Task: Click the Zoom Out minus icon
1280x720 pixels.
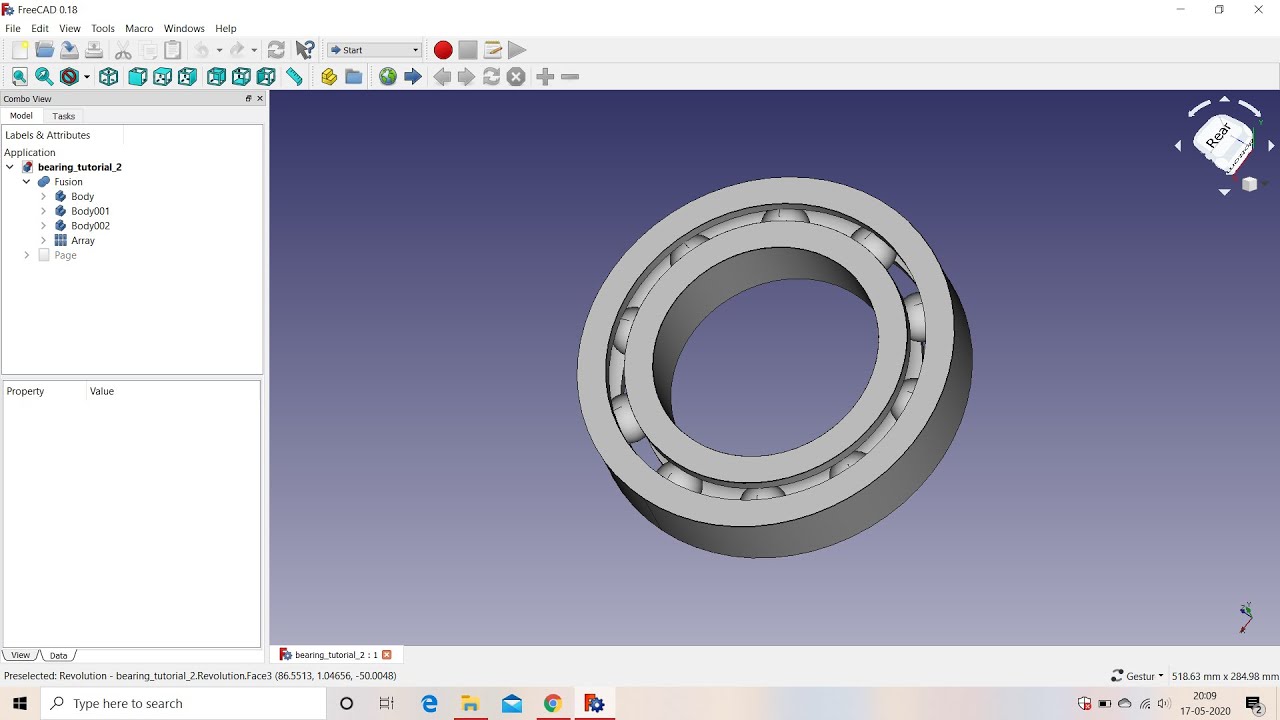Action: (x=570, y=77)
